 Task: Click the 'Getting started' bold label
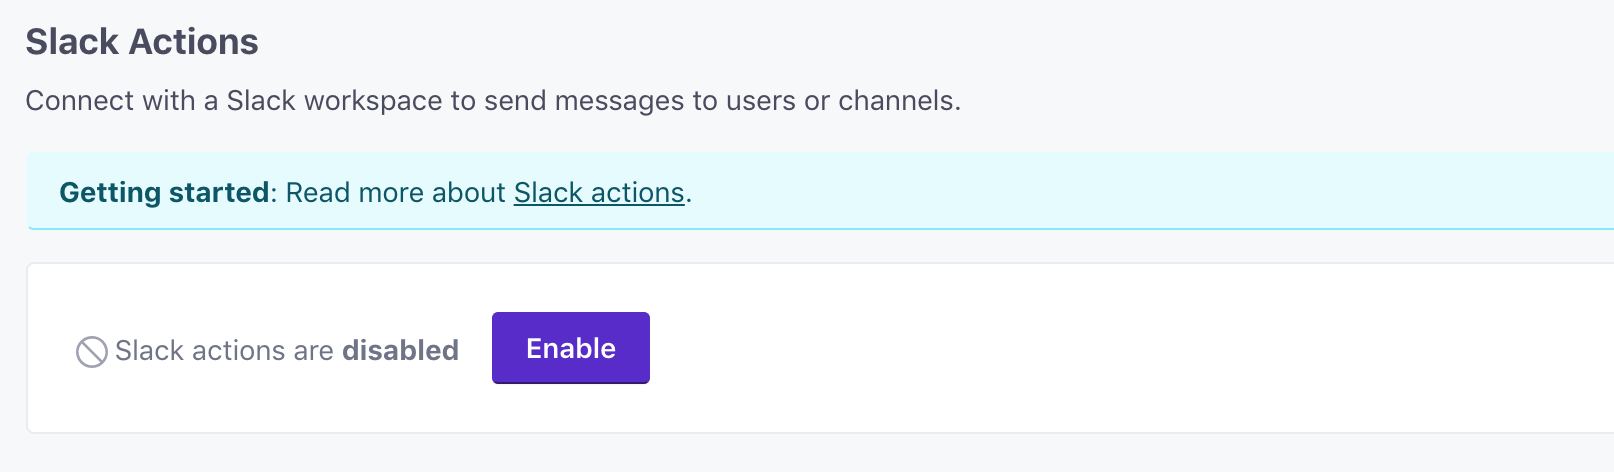pos(163,192)
